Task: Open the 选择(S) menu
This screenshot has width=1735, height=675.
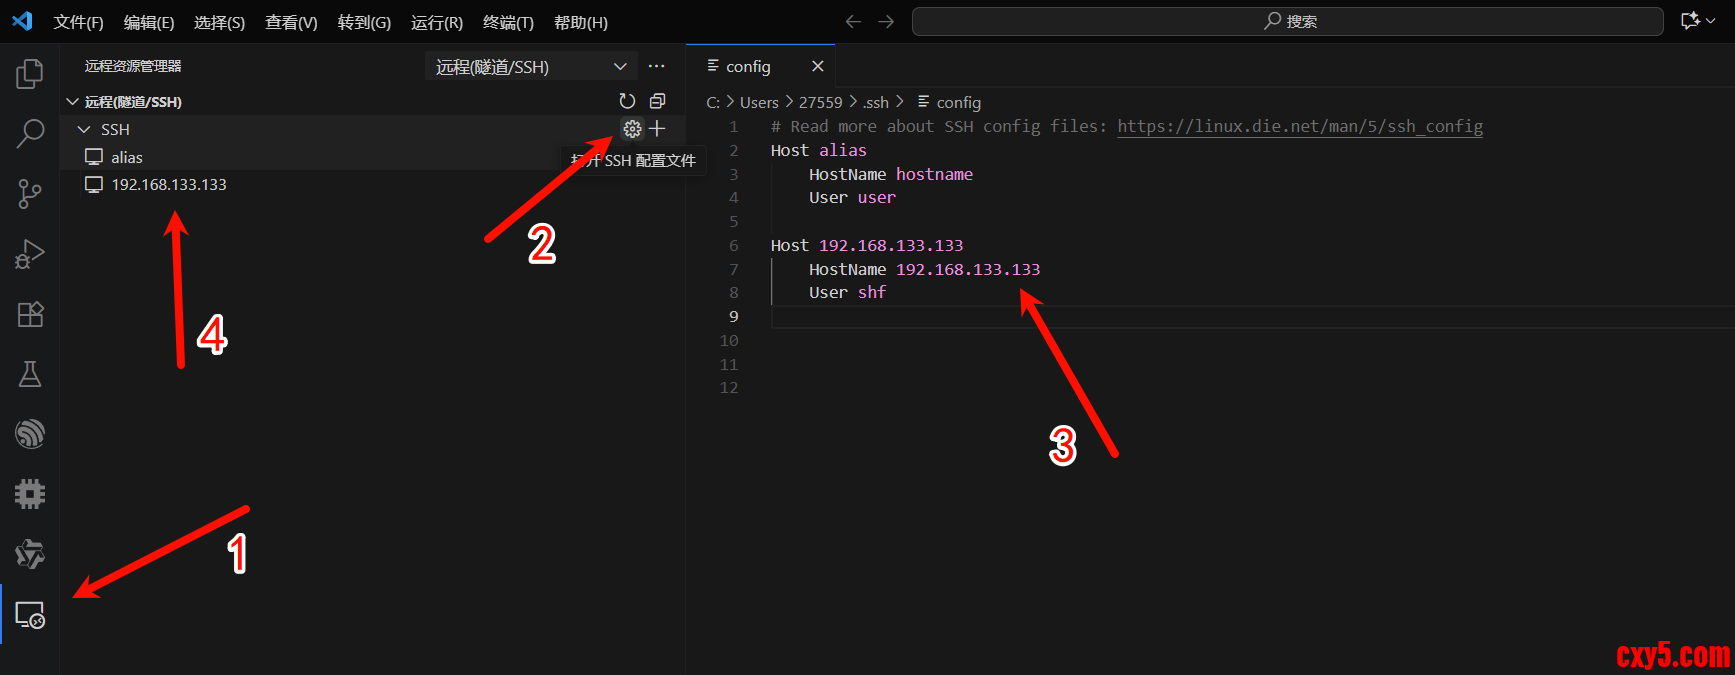Action: click(219, 22)
